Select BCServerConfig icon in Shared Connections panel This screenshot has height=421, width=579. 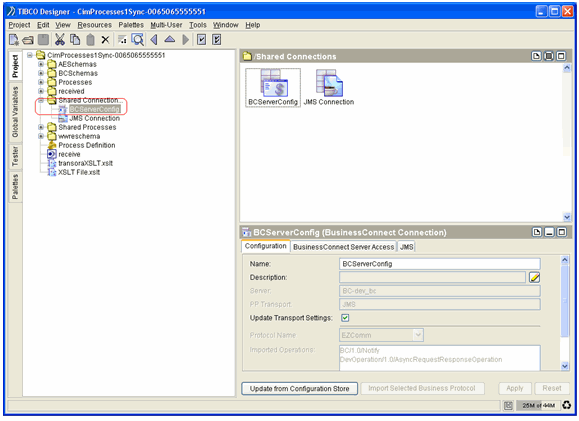(x=273, y=88)
